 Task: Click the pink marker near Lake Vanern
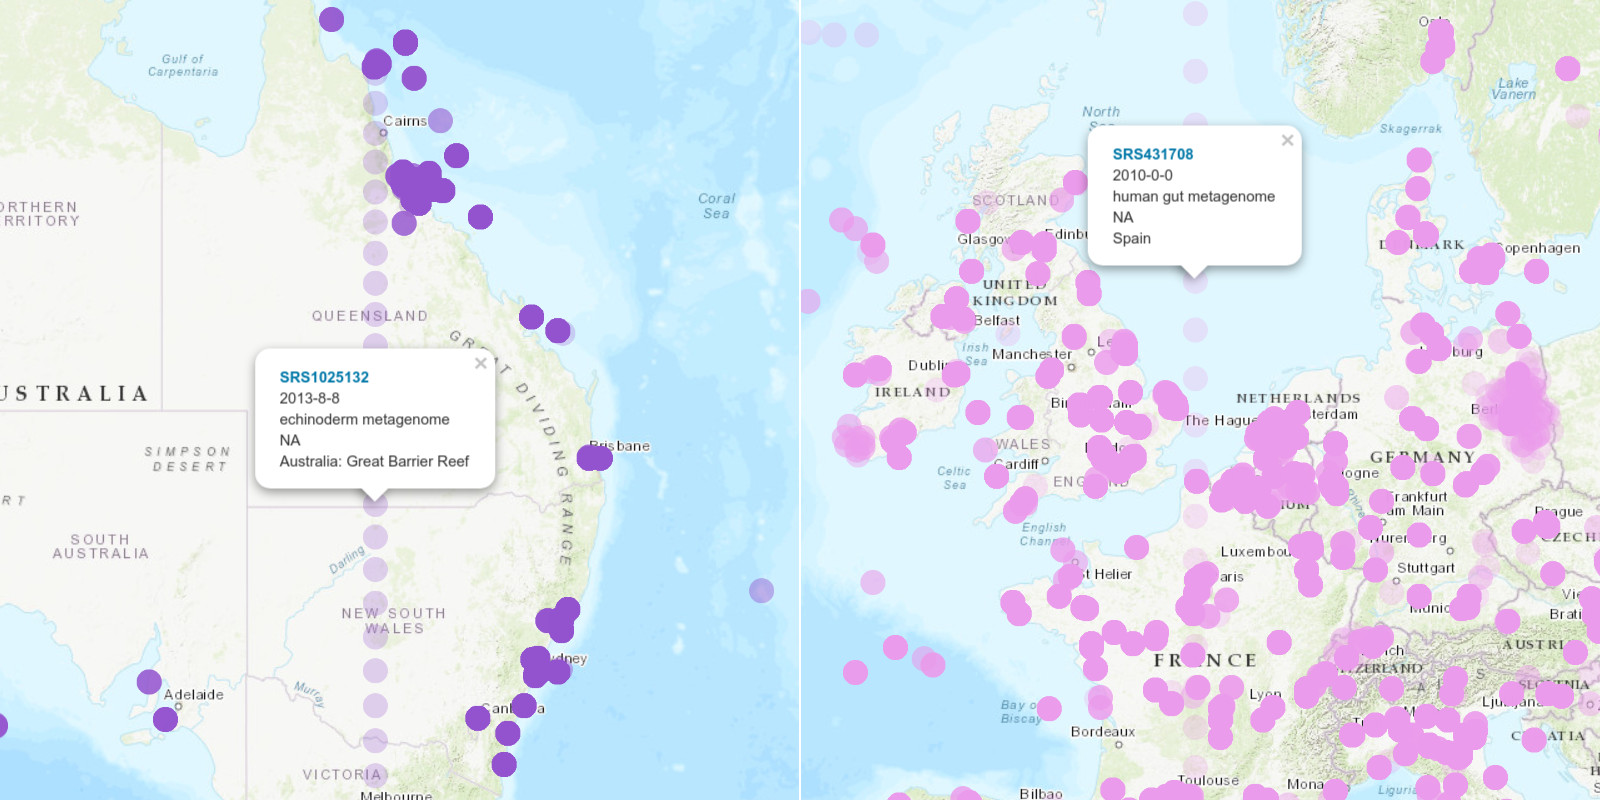click(x=1568, y=68)
